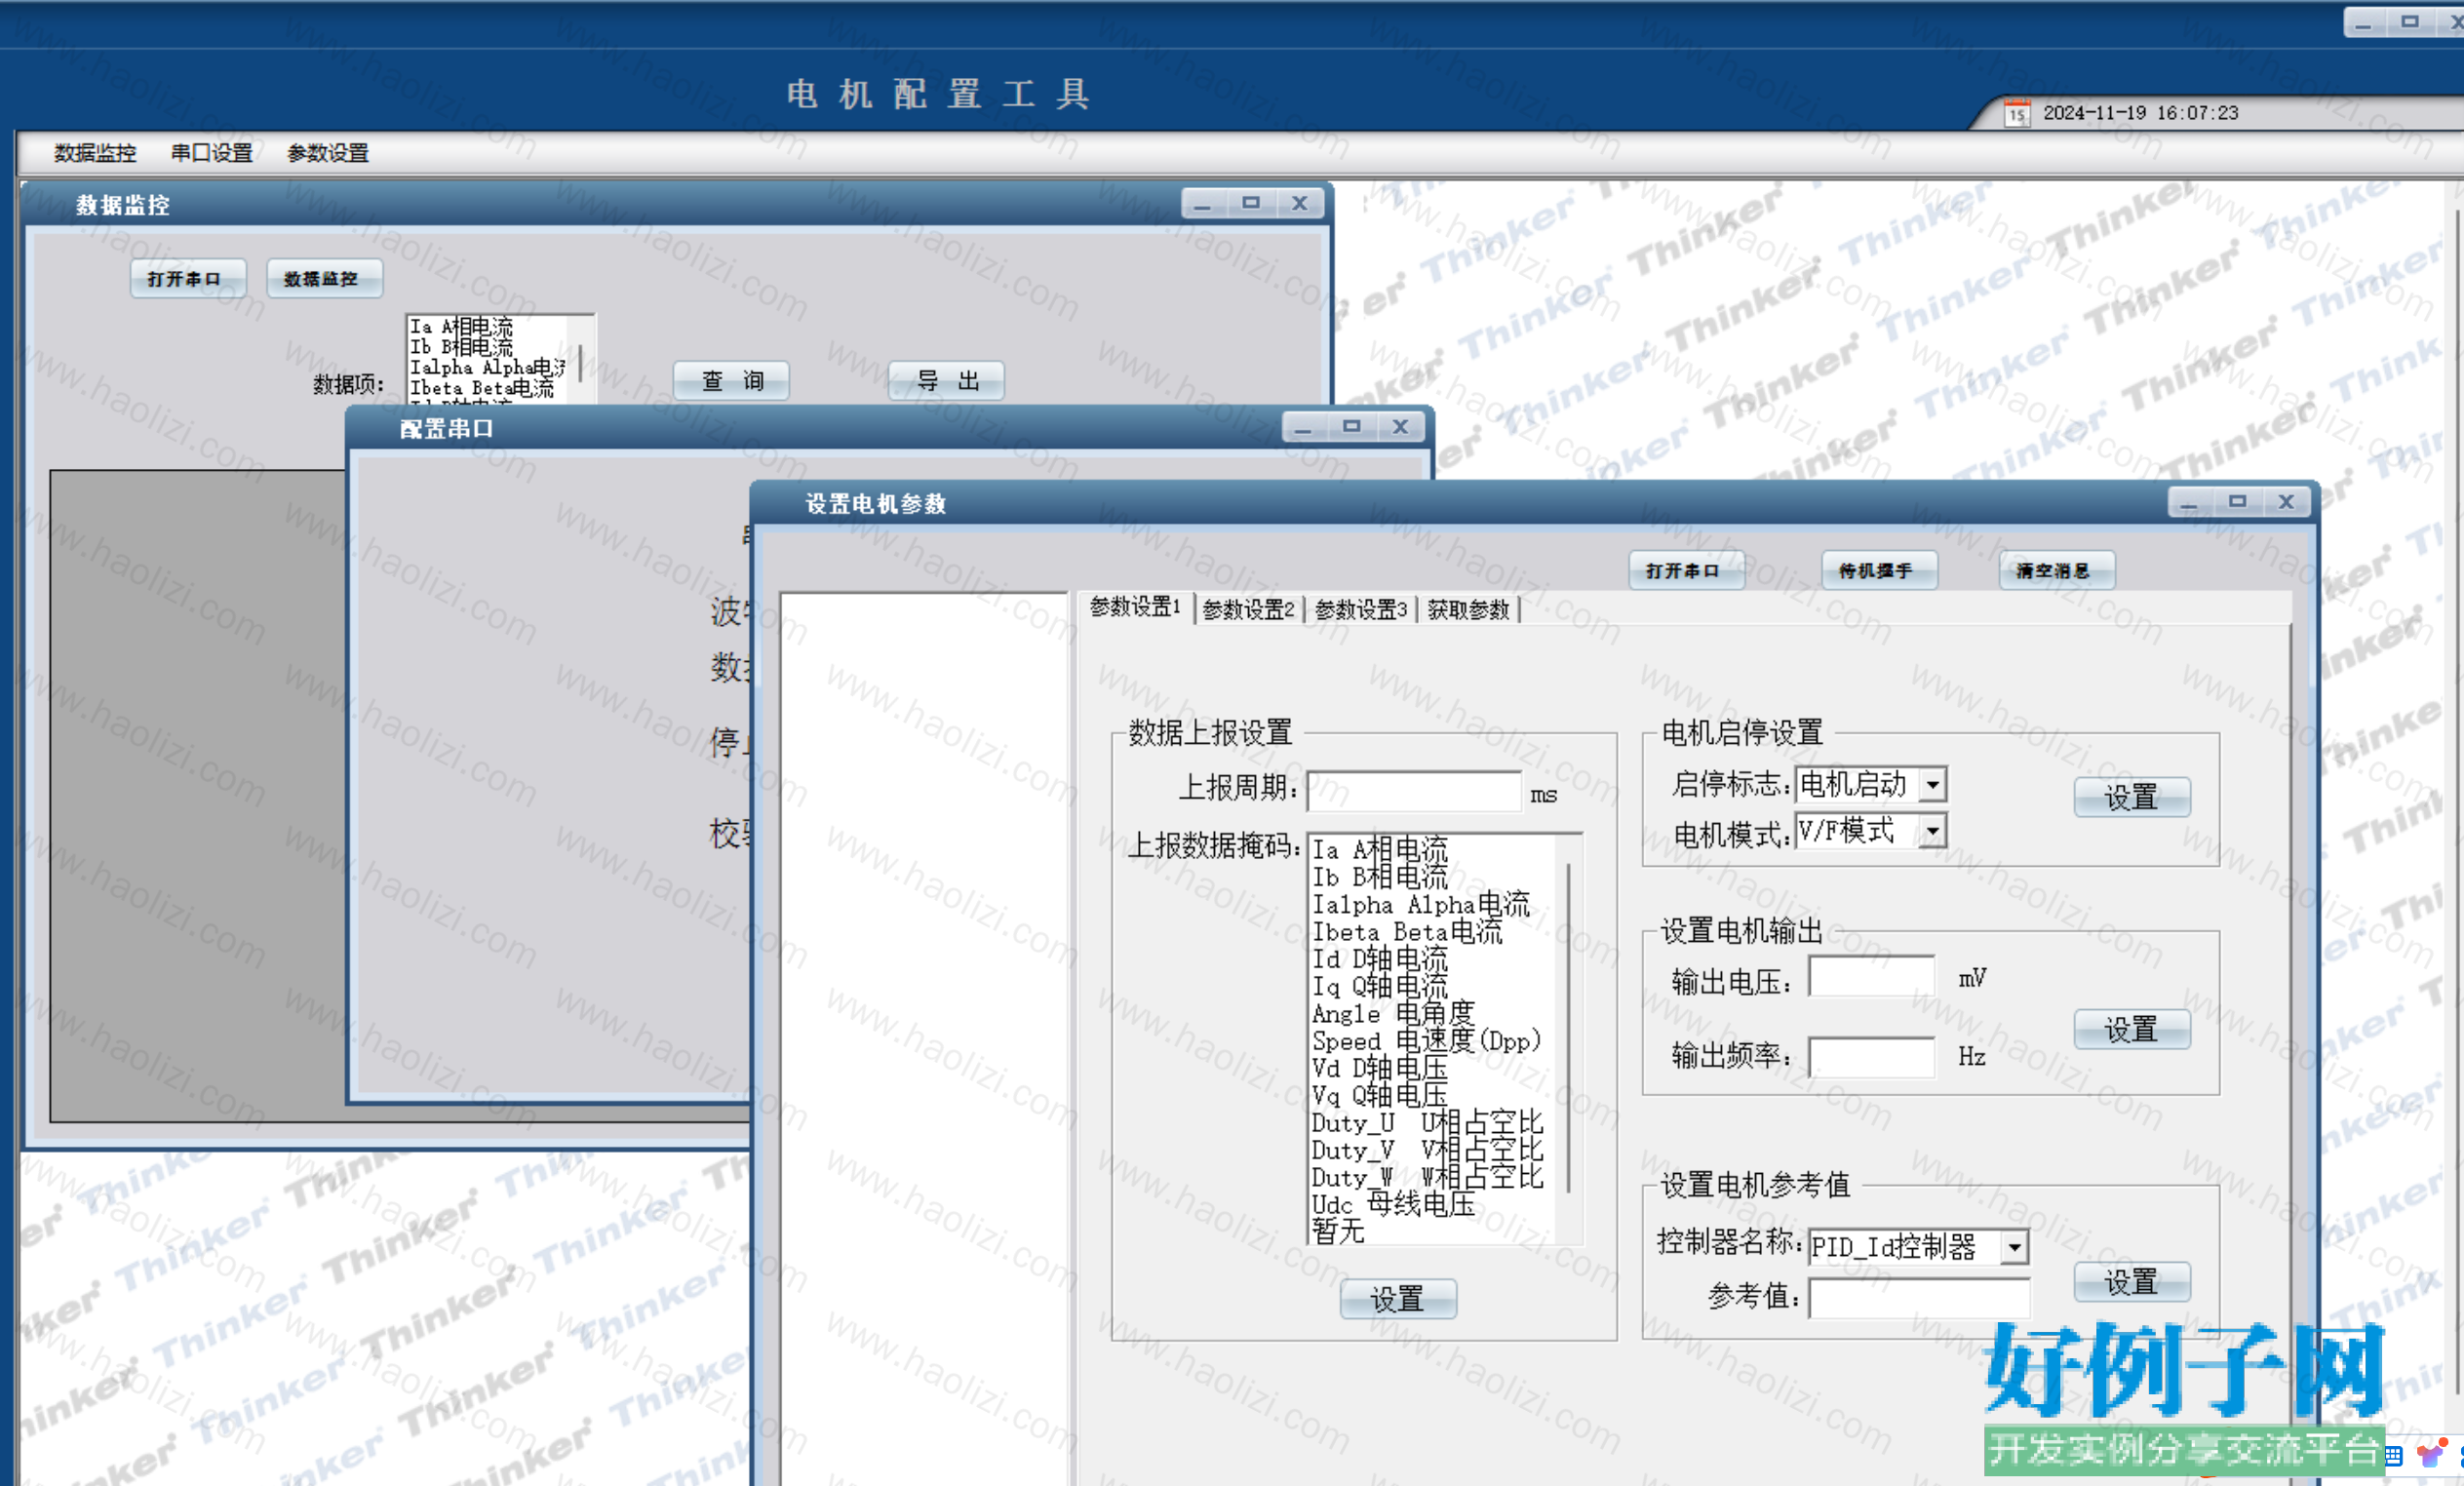This screenshot has width=2464, height=1486.
Task: Expand the 启停标志 dropdown showing 电机启动
Action: point(1932,784)
